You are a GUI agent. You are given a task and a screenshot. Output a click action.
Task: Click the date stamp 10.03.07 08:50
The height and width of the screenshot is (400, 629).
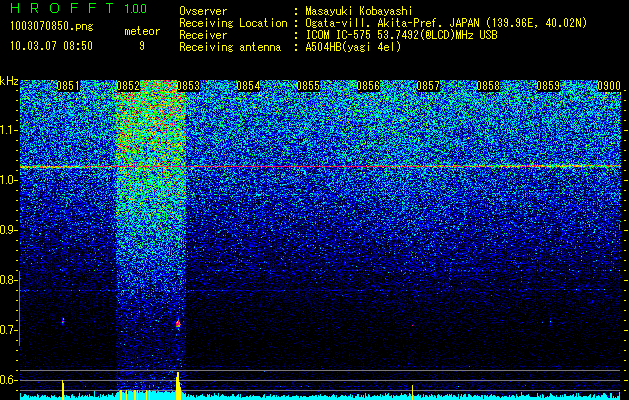[51, 46]
